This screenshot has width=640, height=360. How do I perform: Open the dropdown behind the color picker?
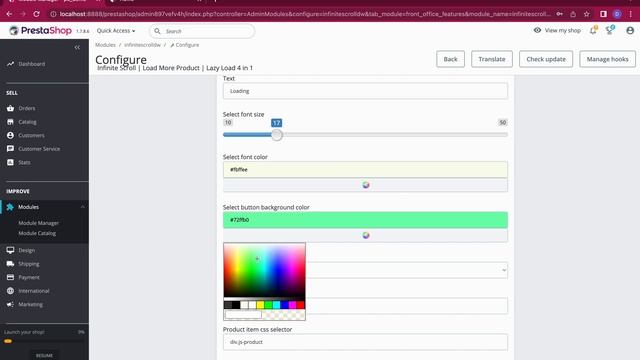pos(407,270)
